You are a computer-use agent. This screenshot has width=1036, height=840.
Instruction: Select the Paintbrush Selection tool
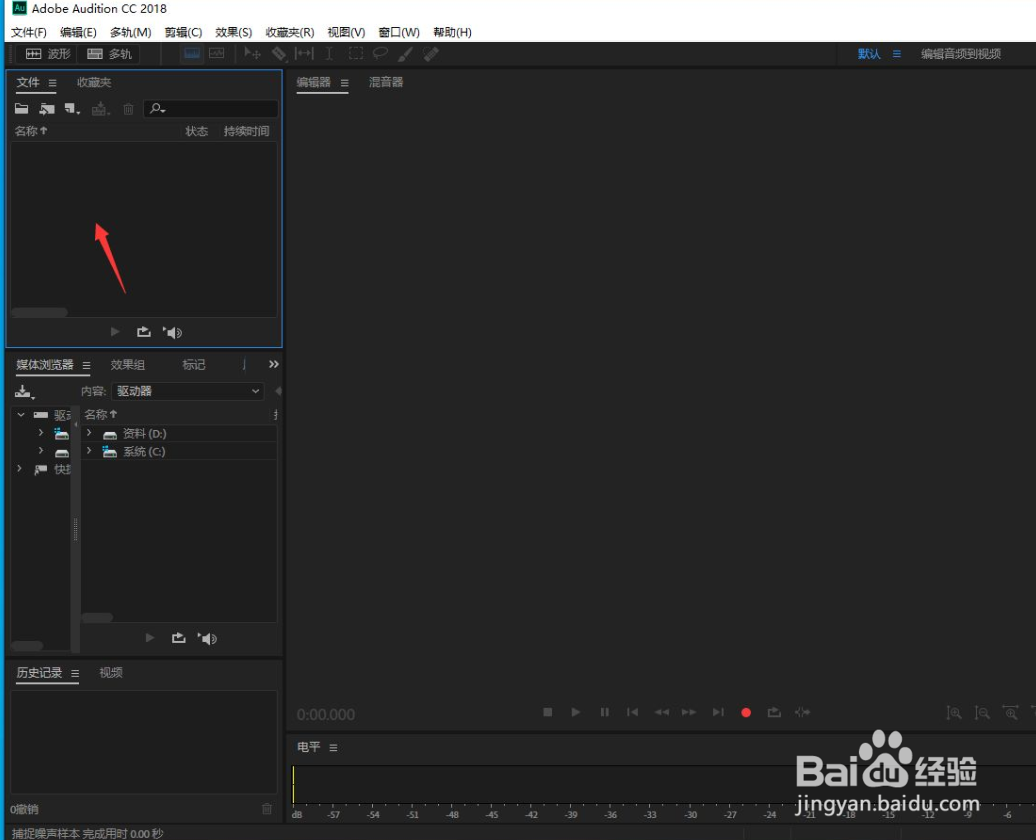pos(405,54)
